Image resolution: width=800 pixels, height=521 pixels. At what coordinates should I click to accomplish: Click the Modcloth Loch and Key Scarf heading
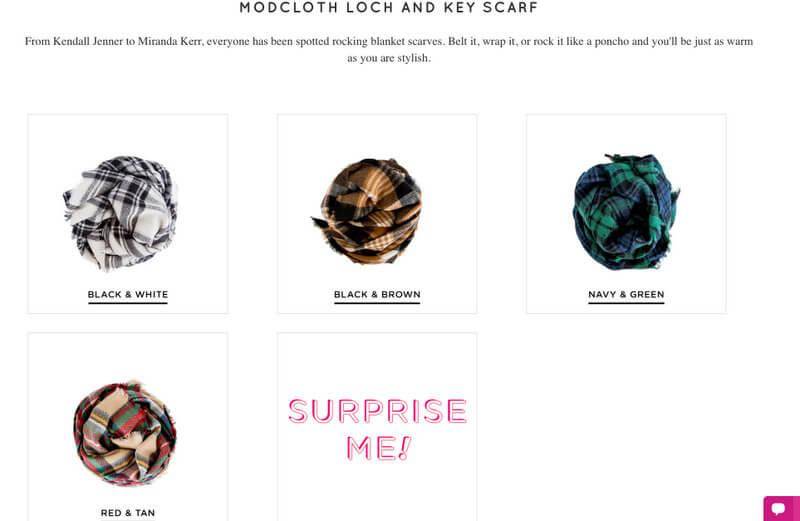[x=389, y=8]
